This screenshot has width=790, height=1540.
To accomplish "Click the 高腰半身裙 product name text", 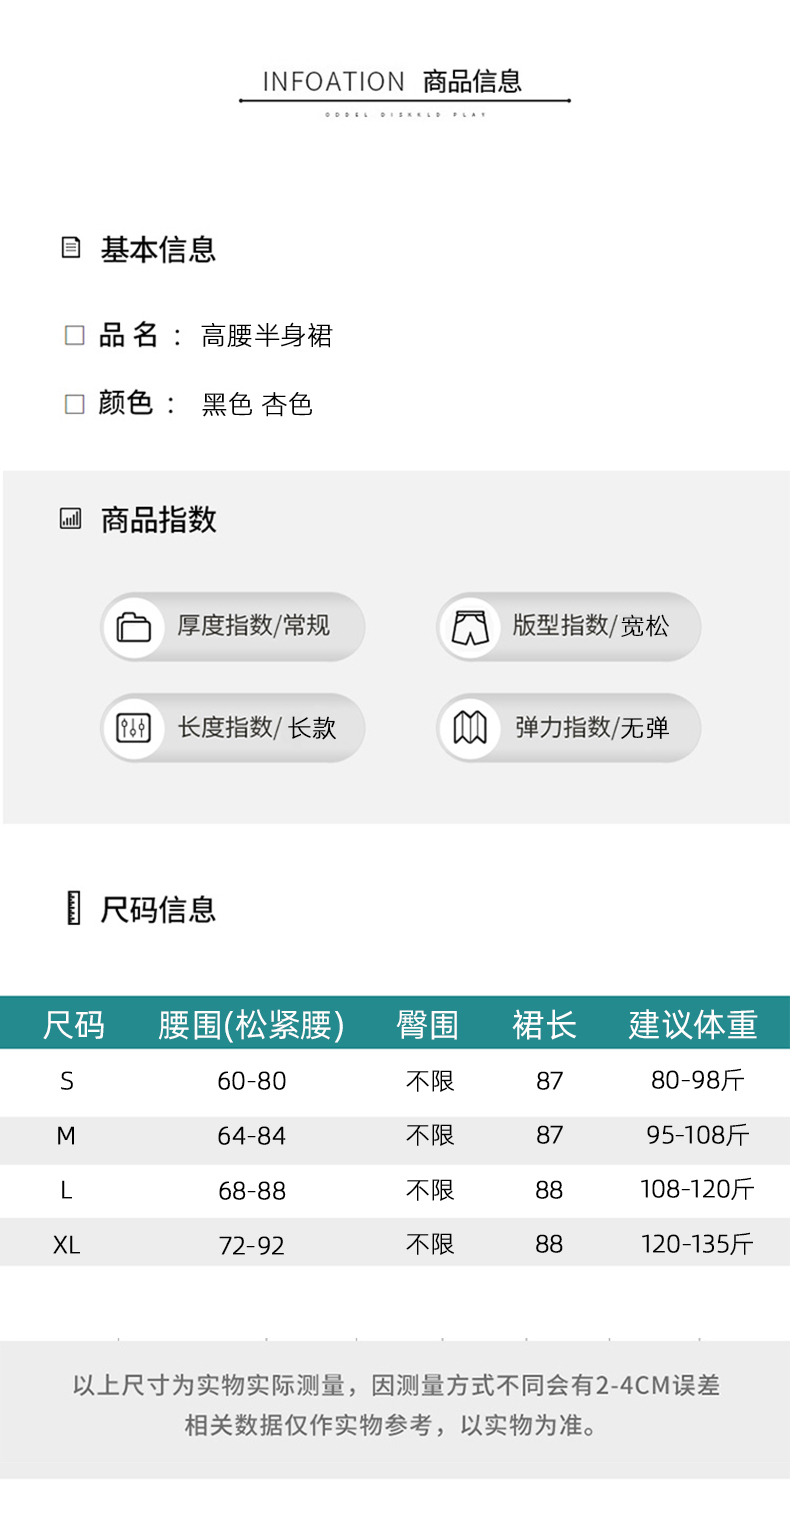I will [267, 336].
